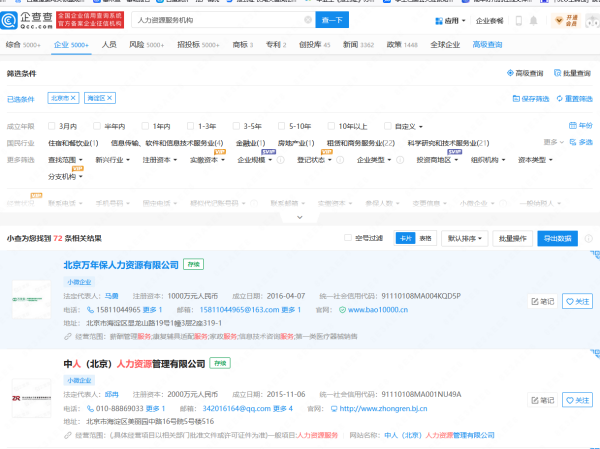The width and height of the screenshot is (600, 449).
Task: Expand the 登记状态 dropdown
Action: pyautogui.click(x=315, y=160)
